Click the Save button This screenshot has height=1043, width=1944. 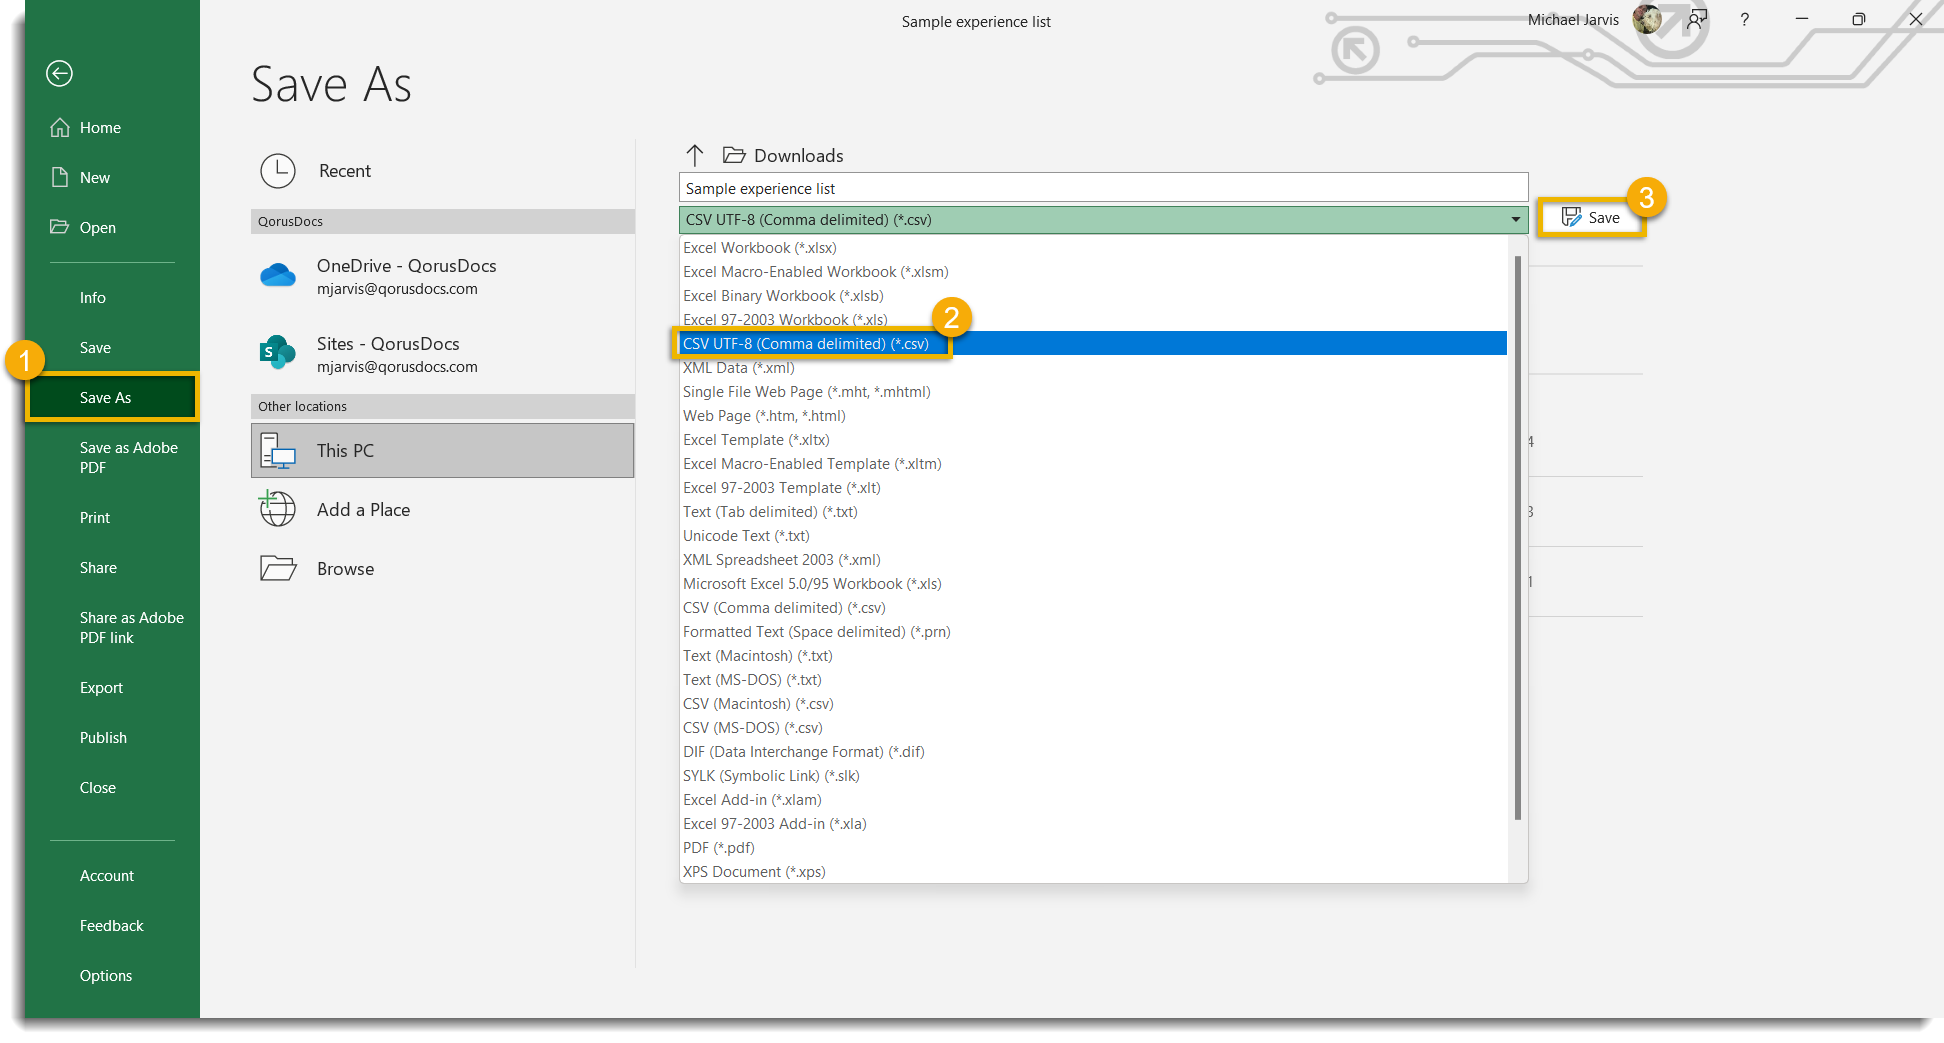(1591, 217)
